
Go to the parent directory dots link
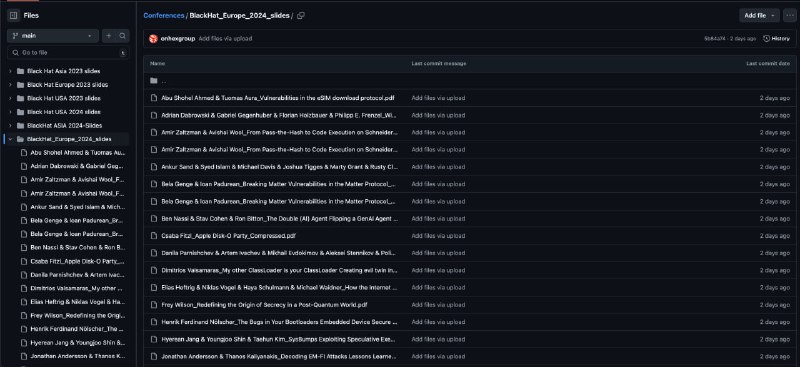pos(164,81)
